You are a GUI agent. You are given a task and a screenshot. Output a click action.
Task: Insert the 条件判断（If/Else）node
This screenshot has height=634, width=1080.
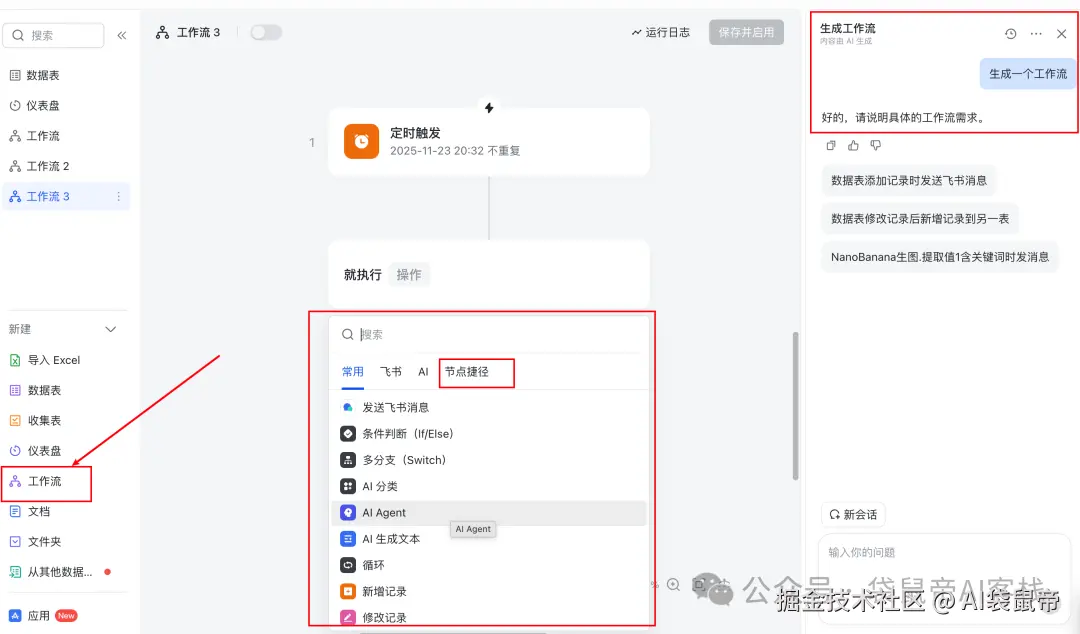(412, 433)
